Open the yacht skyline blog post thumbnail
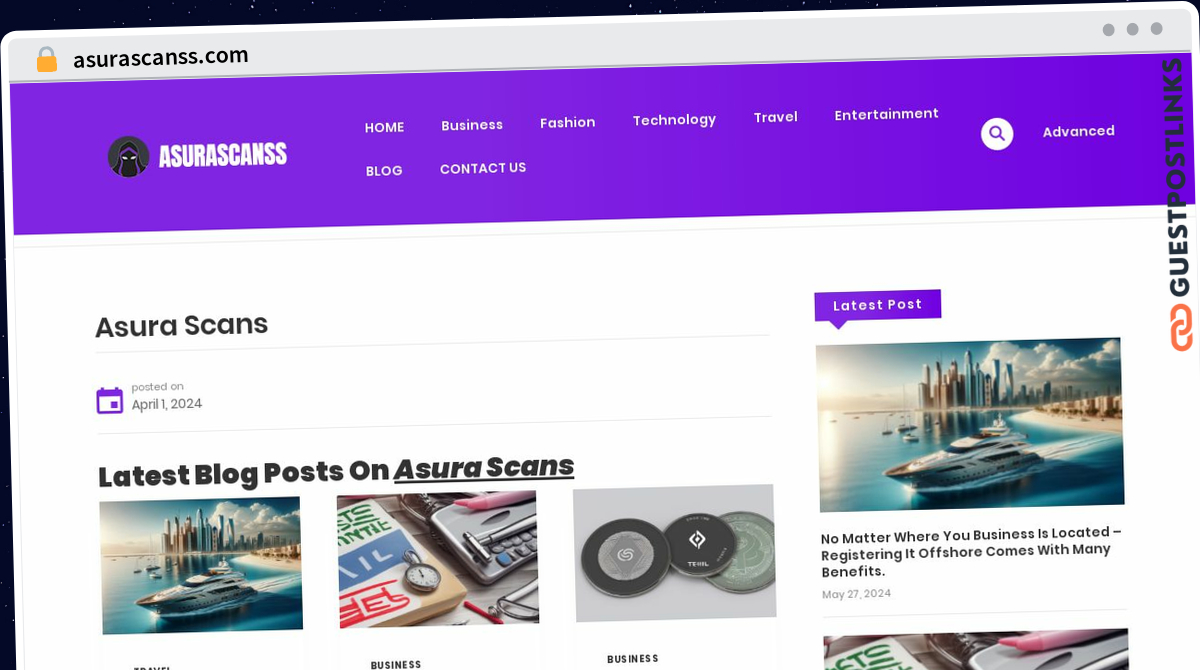 (201, 565)
